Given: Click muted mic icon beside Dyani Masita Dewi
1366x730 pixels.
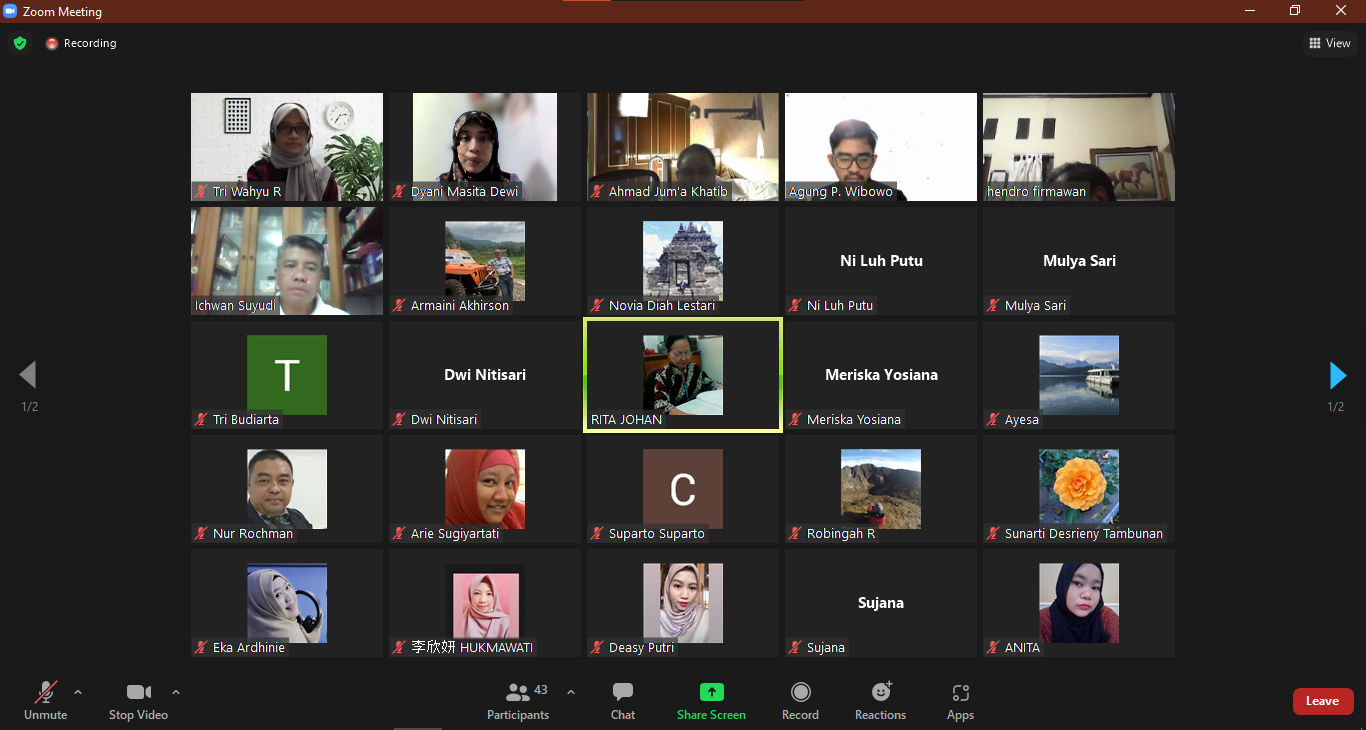Looking at the screenshot, I should click(x=400, y=192).
